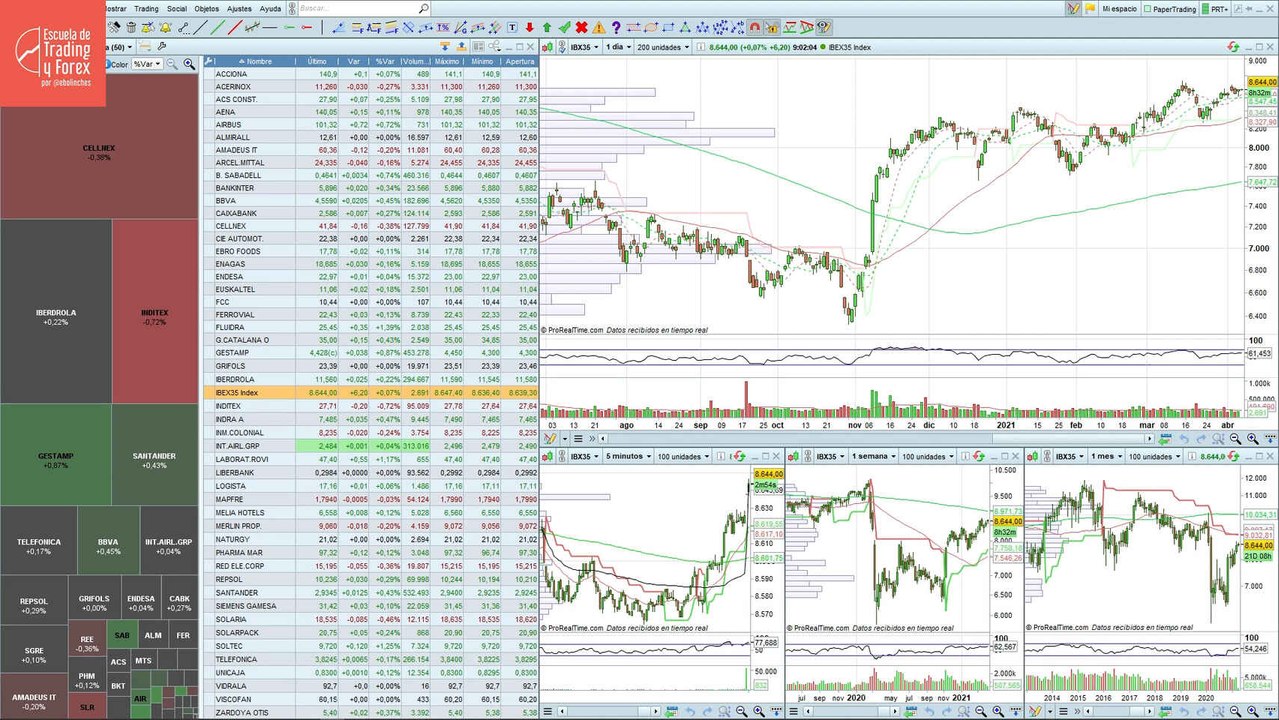Viewport: 1279px width, 720px height.
Task: Click the refresh arrows icon on main chart
Action: pos(1232,46)
